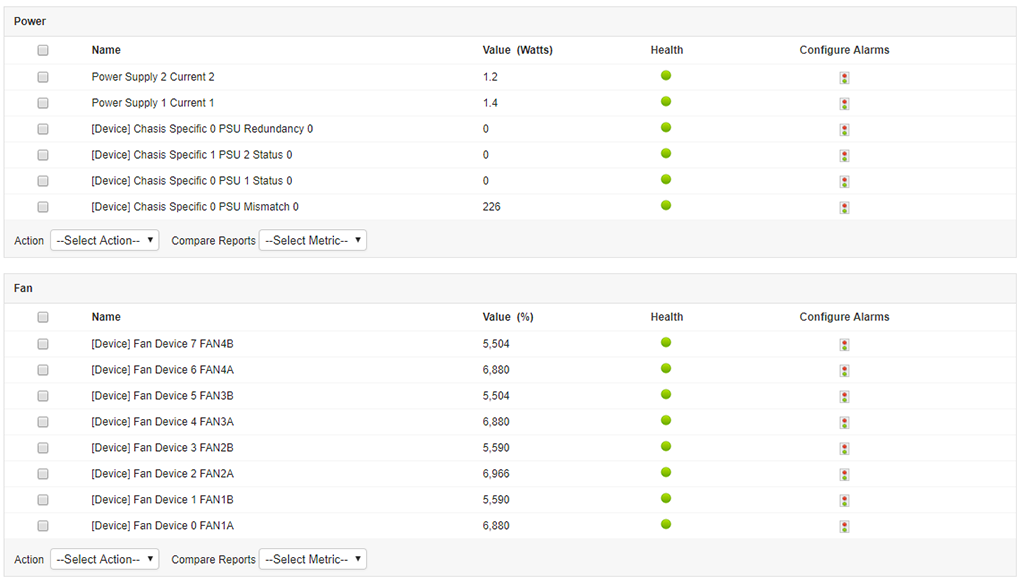Expand the Select Action dropdown under Fan

[104, 559]
